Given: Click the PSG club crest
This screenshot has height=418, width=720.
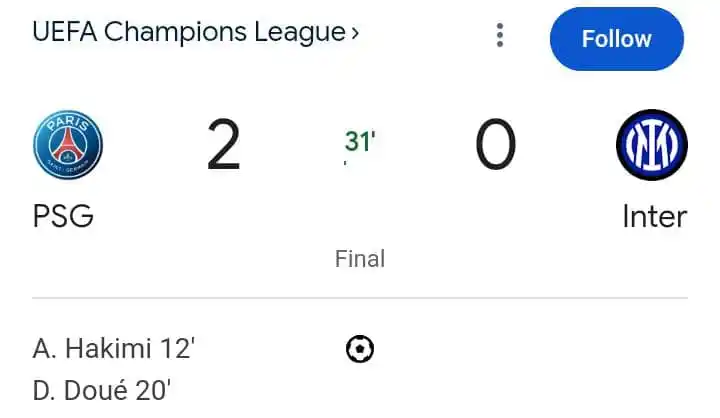Looking at the screenshot, I should click(68, 145).
